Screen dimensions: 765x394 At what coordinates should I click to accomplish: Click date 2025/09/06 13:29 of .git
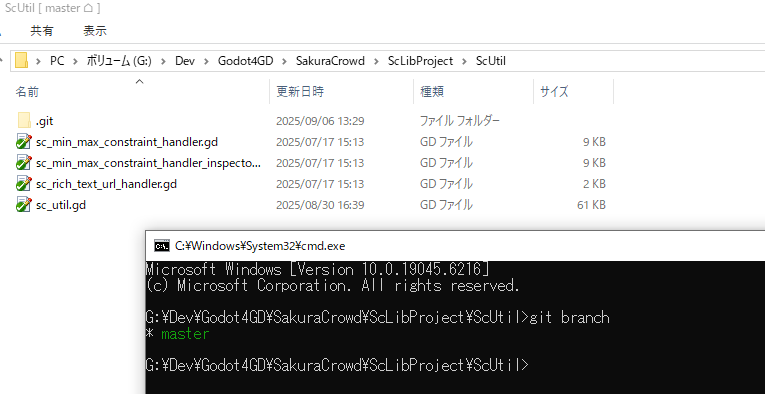[320, 121]
